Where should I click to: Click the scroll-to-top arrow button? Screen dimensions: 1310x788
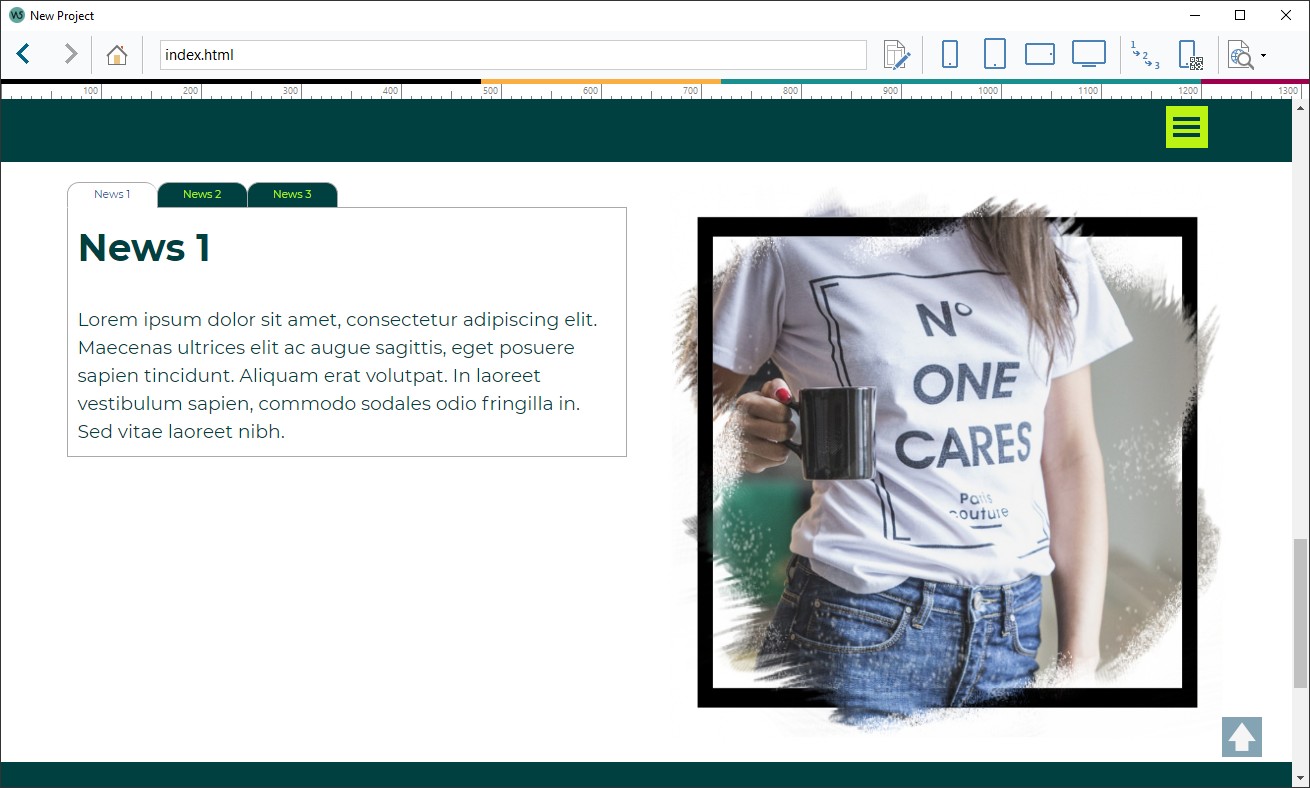[1242, 737]
